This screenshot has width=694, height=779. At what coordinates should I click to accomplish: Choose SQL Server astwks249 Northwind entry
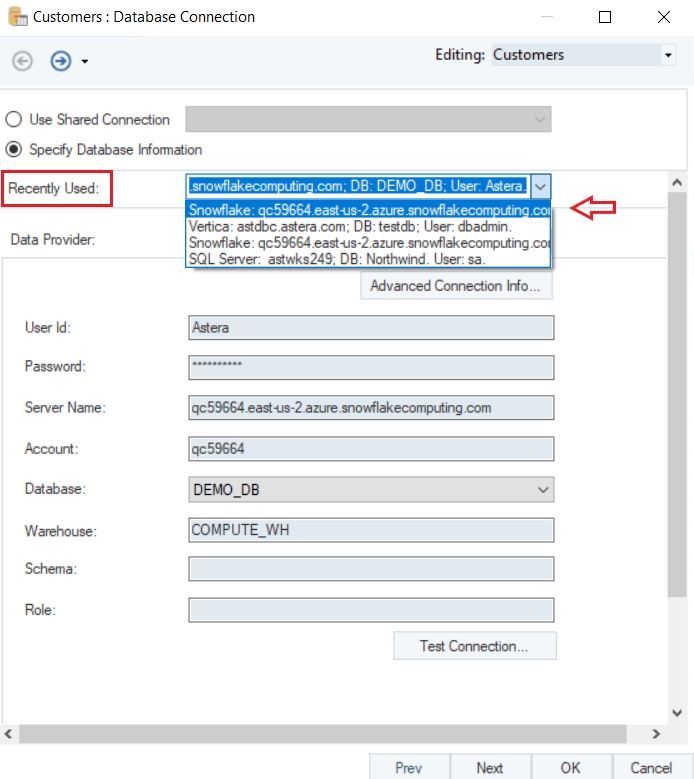[x=369, y=259]
